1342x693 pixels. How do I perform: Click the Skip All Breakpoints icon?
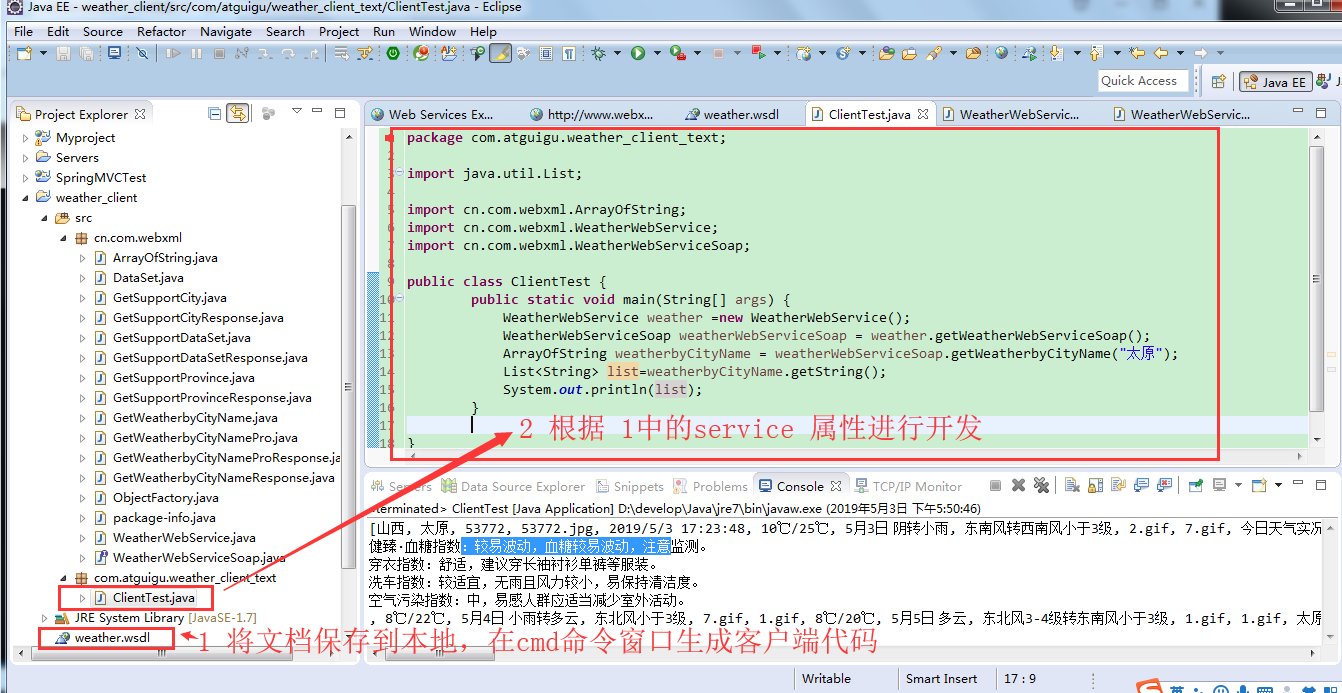click(142, 53)
